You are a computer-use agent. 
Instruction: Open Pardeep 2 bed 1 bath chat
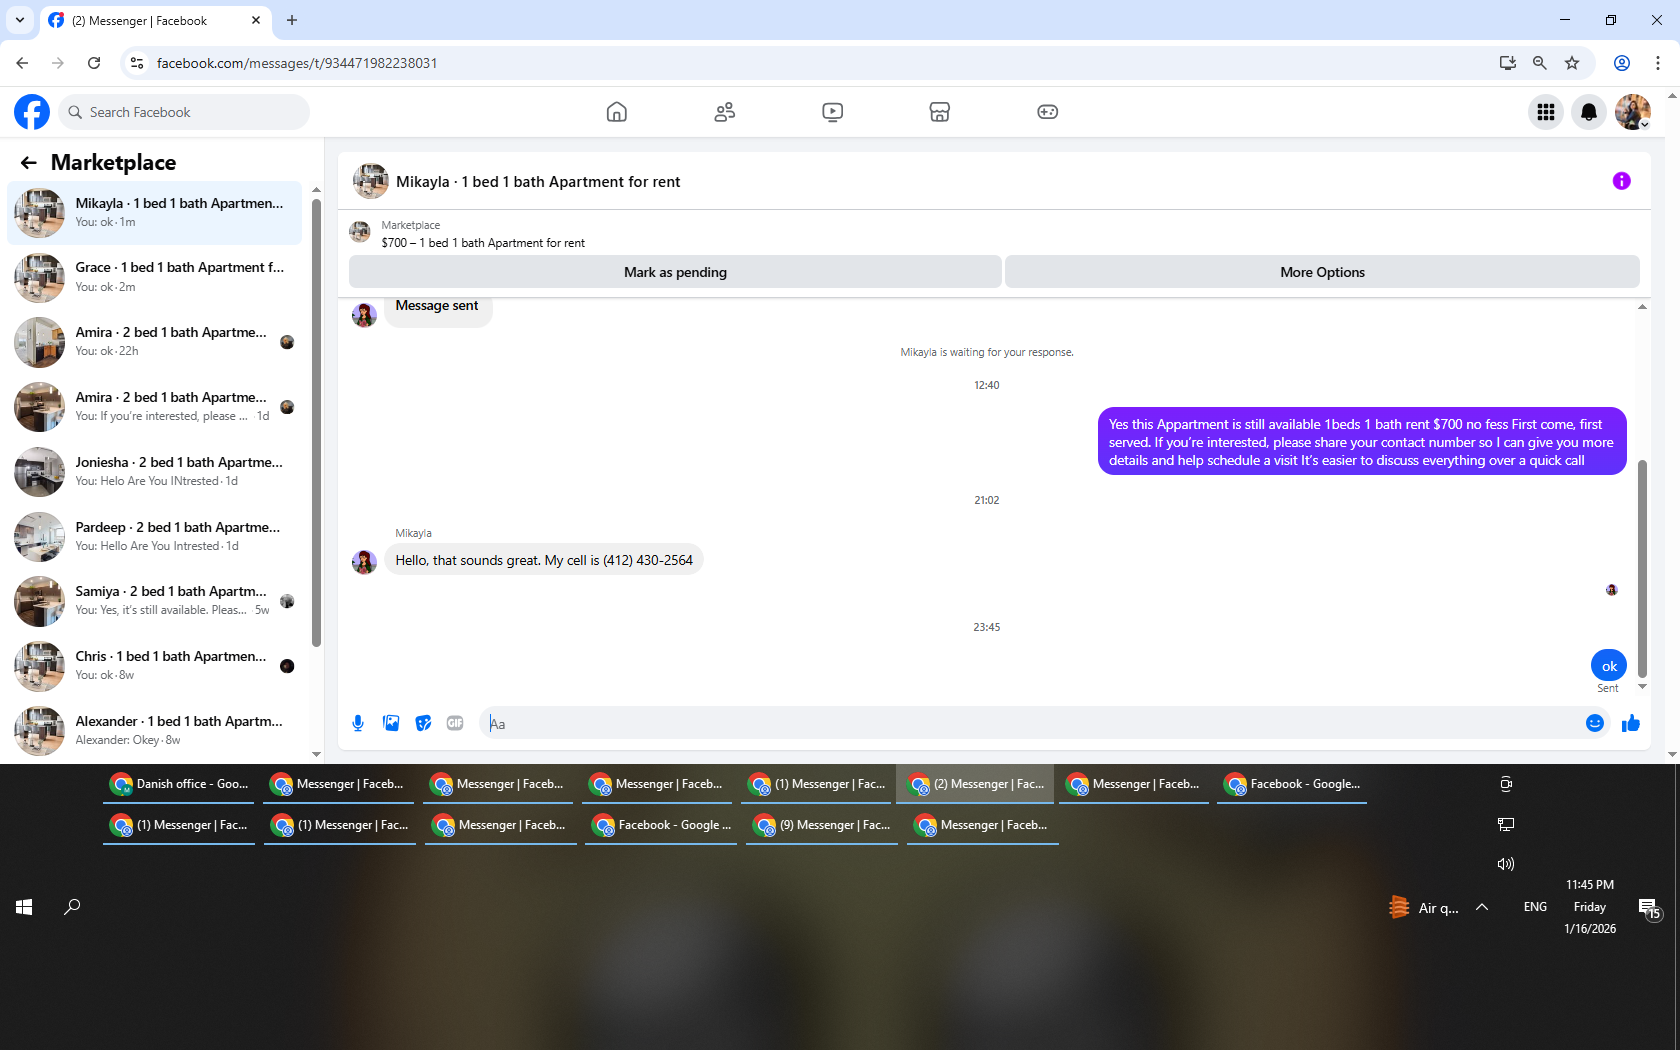click(154, 537)
